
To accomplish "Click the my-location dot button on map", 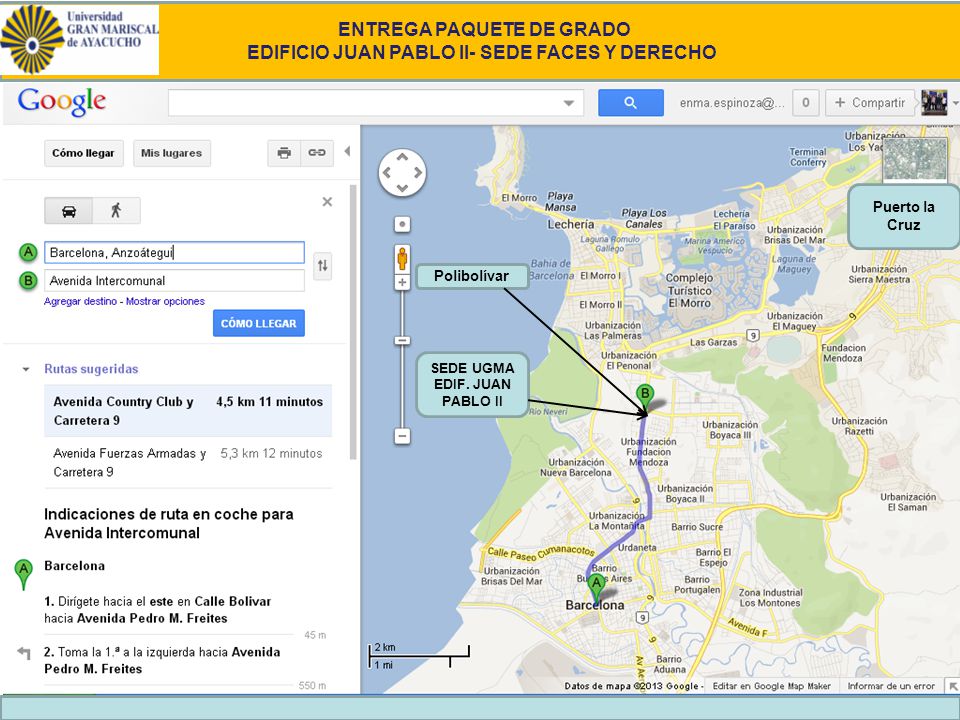I will 402,224.
